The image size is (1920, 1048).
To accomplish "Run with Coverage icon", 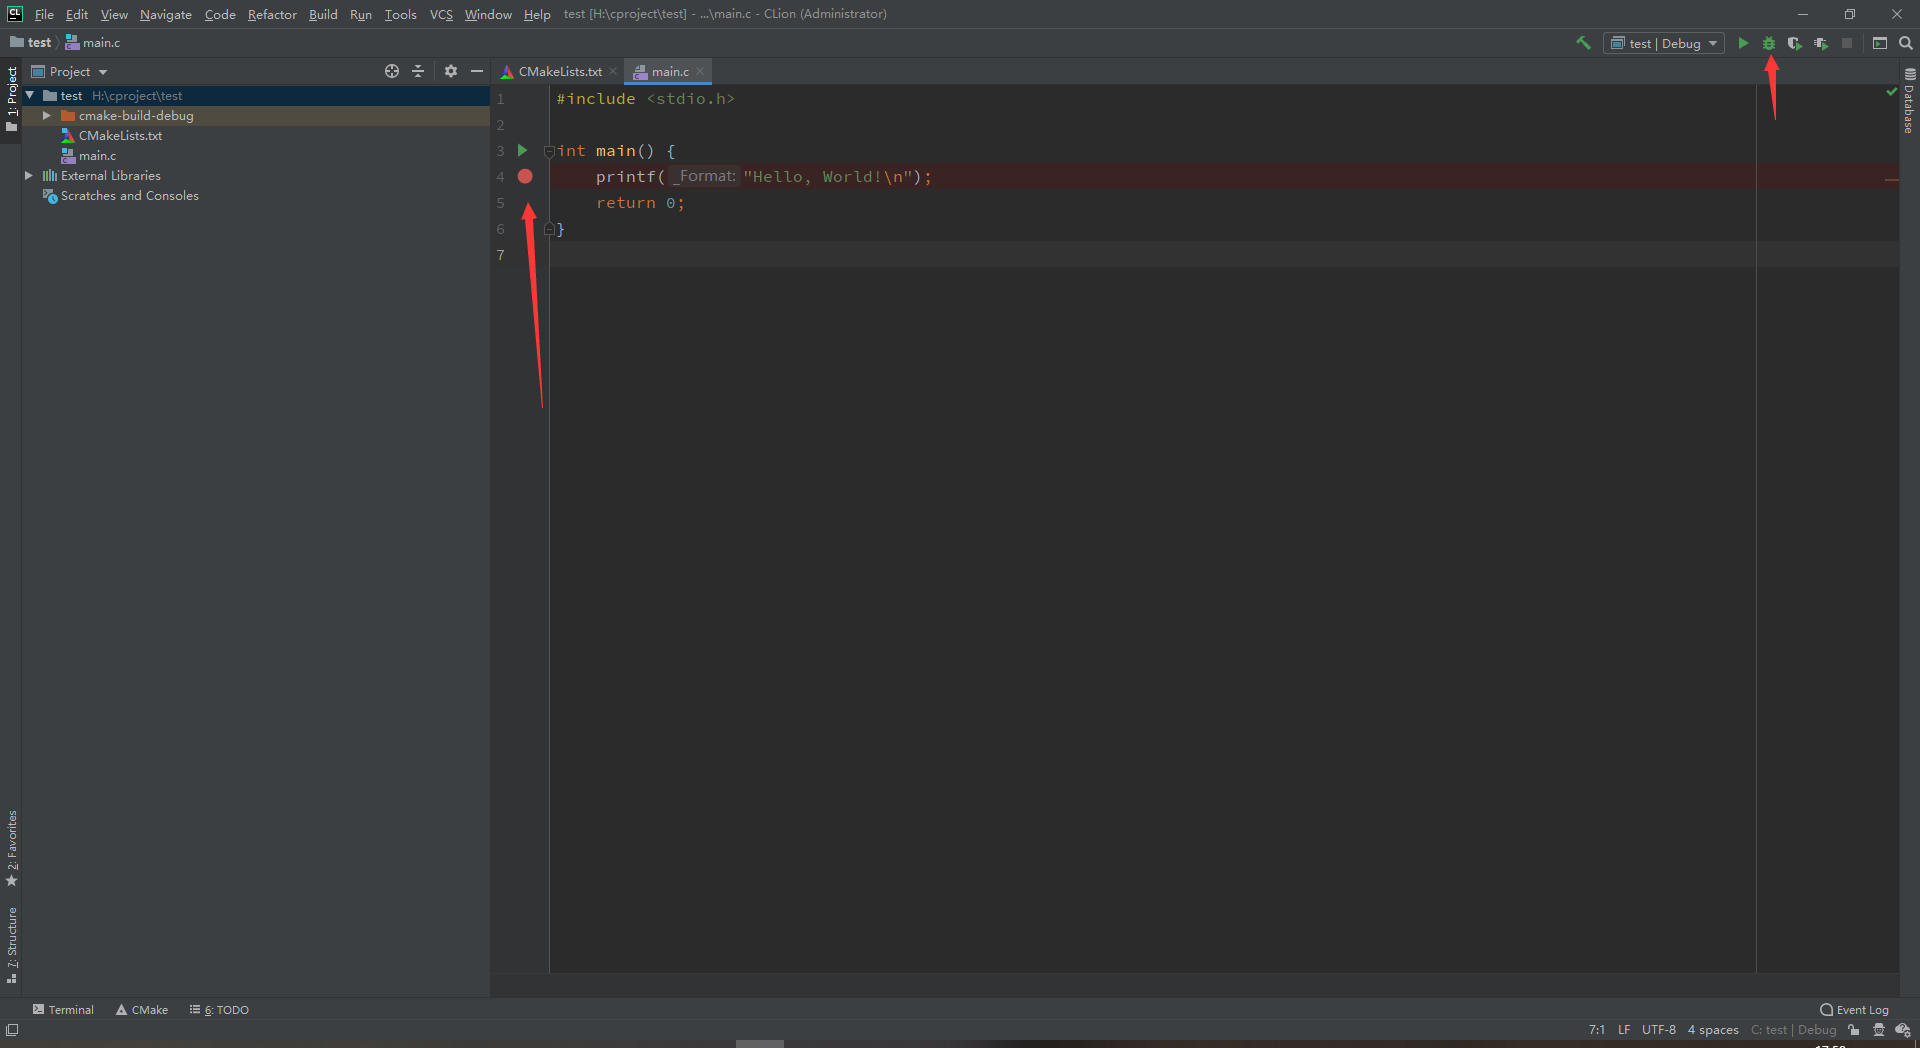I will 1795,43.
